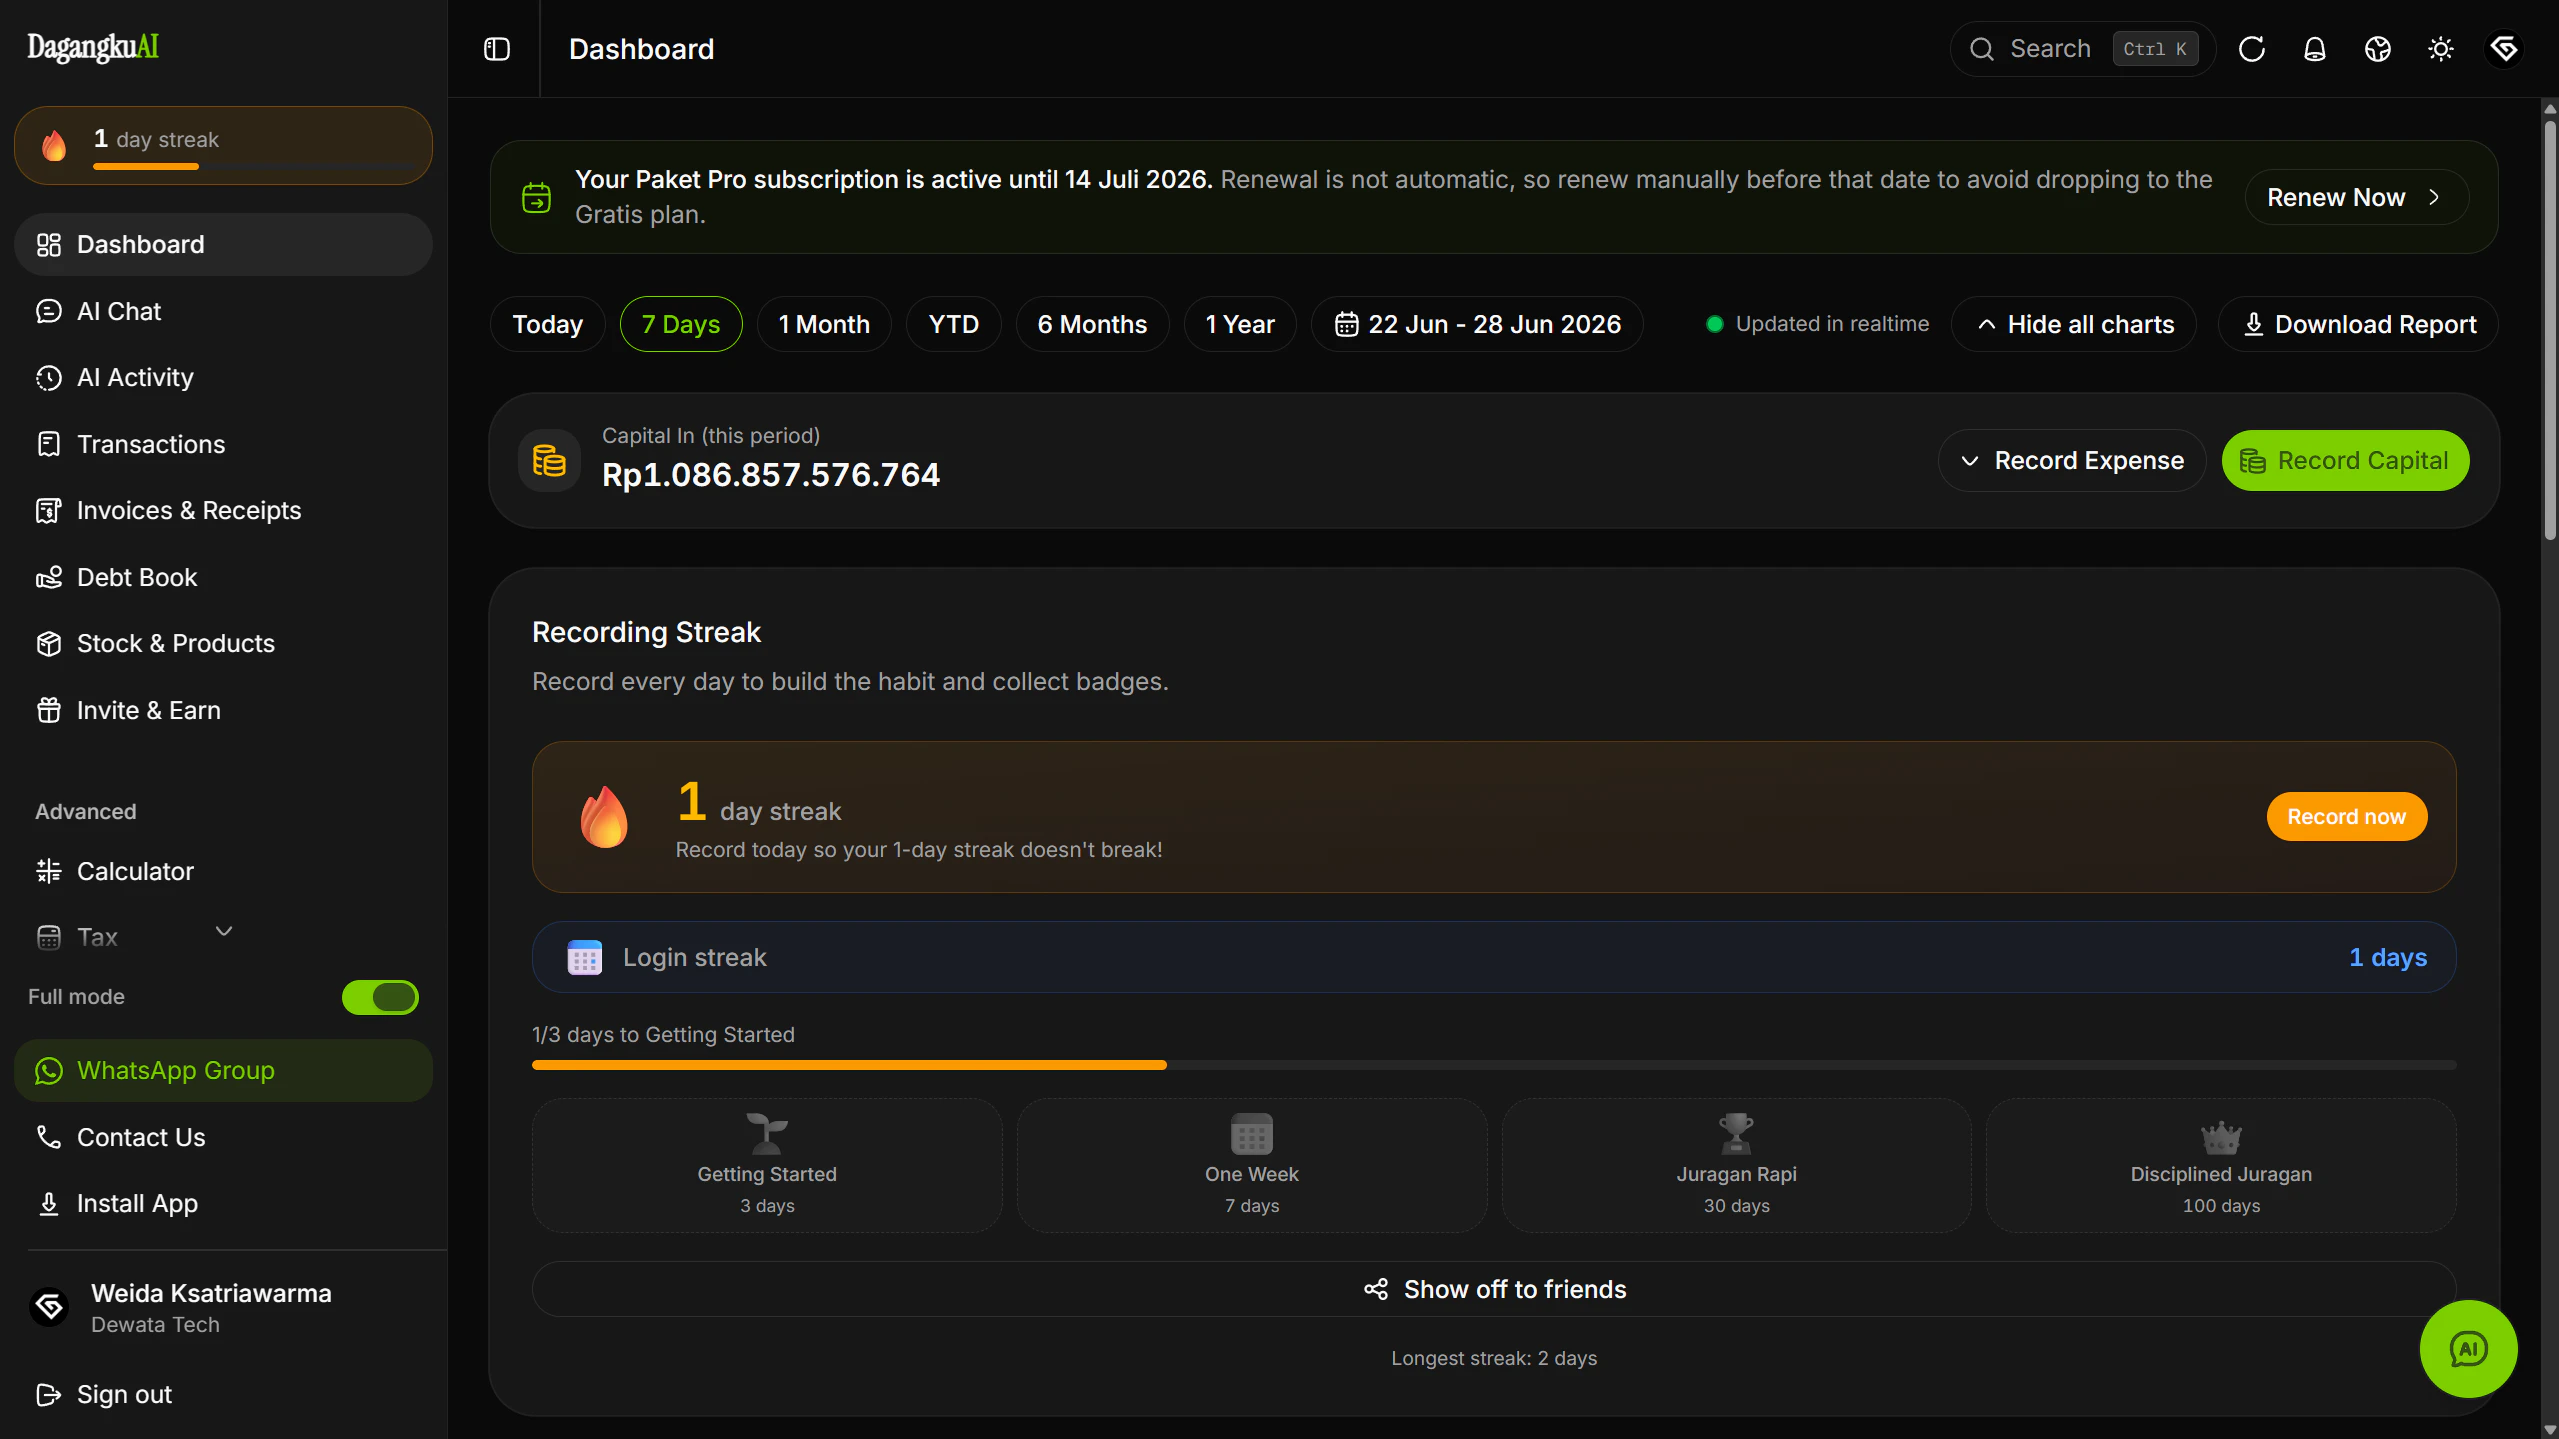Open Invoices & Receipts
Image resolution: width=2559 pixels, height=1439 pixels.
coord(223,510)
